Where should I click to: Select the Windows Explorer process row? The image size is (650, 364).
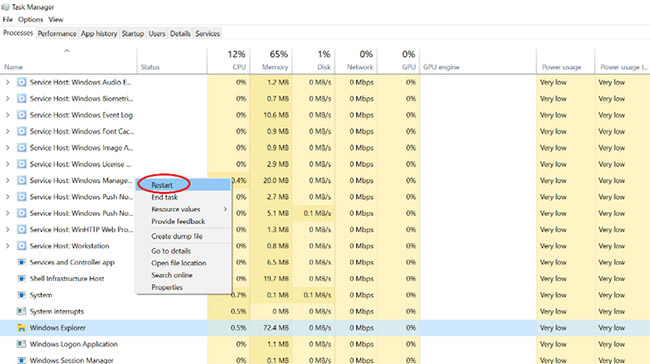click(325, 328)
